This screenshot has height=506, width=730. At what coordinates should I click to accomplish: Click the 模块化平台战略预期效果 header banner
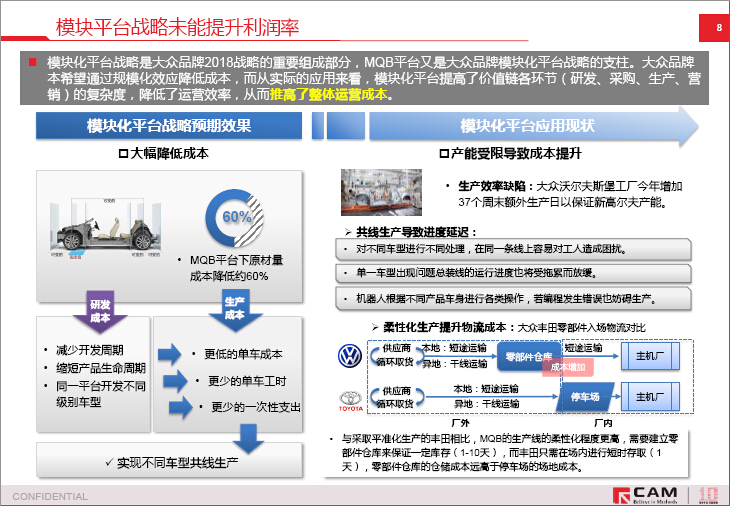click(x=169, y=126)
